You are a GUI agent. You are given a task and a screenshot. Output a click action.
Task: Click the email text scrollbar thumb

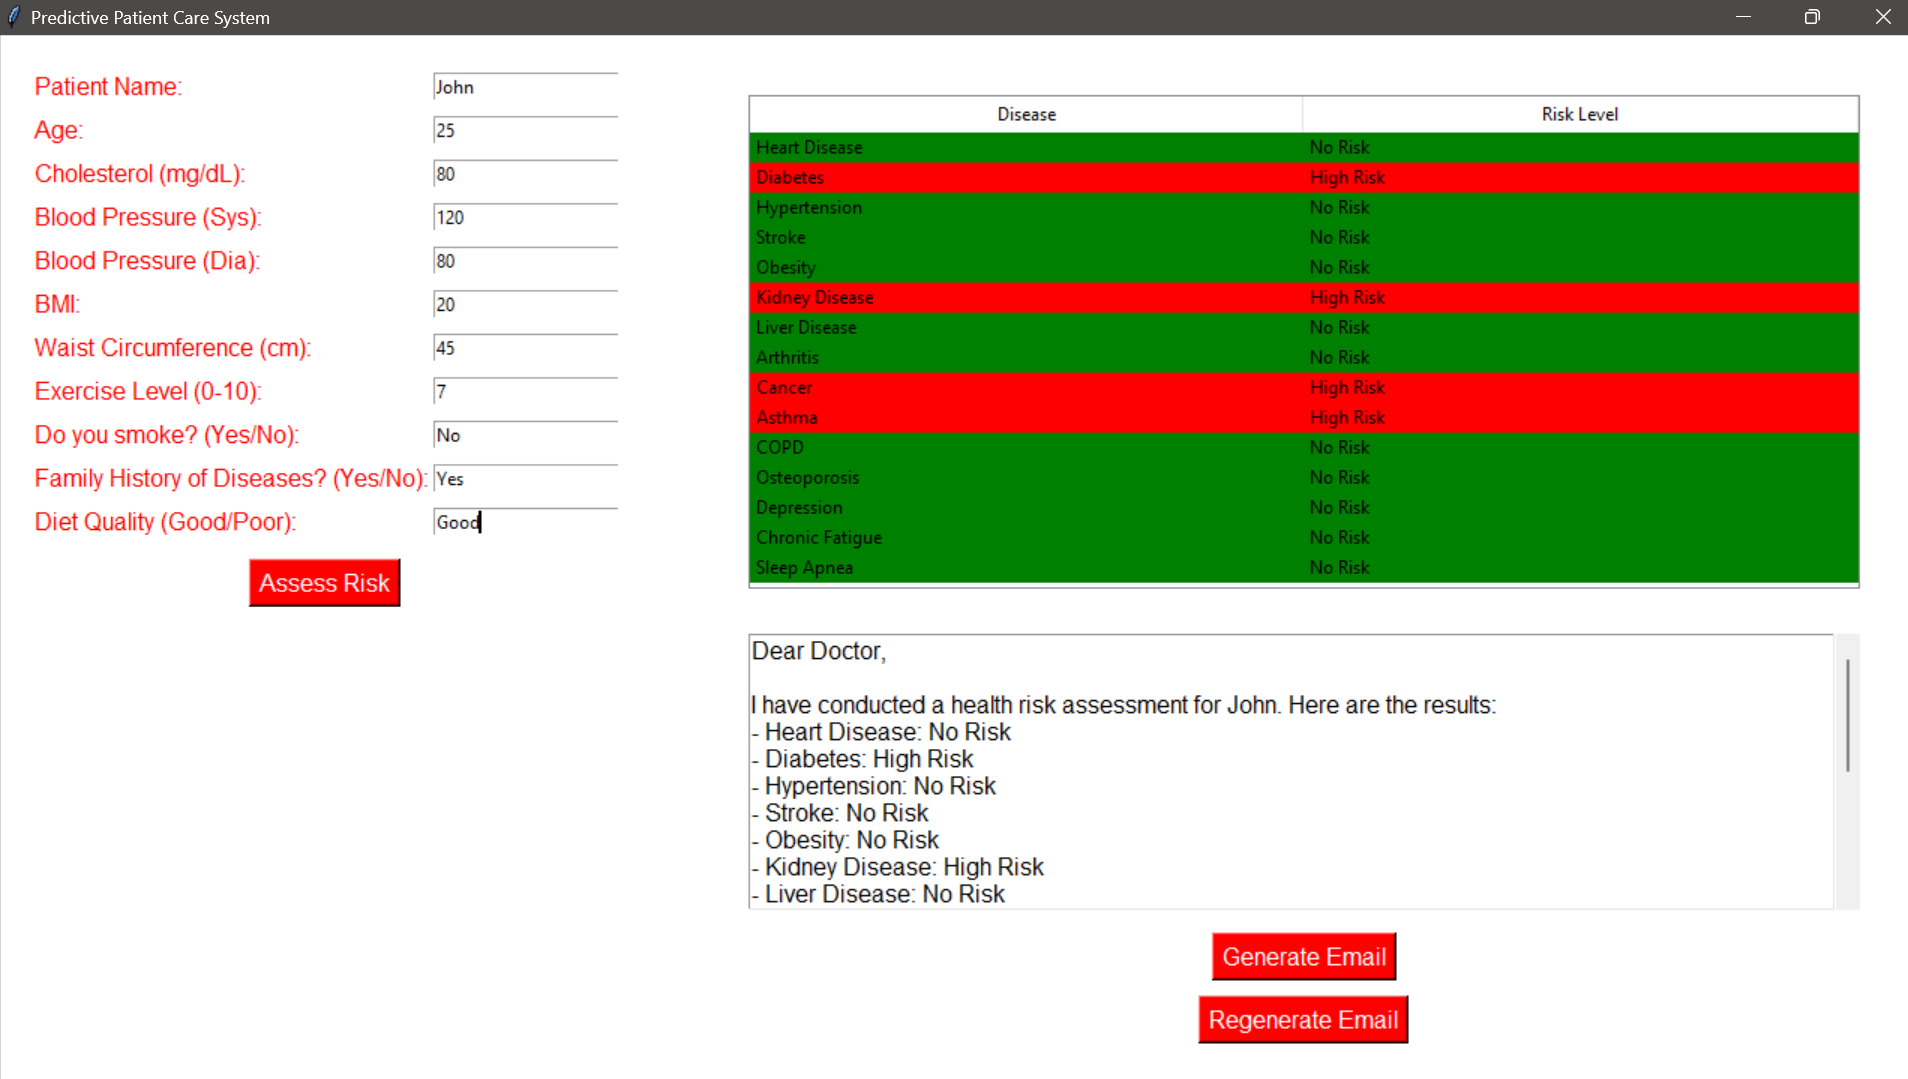coord(1847,715)
